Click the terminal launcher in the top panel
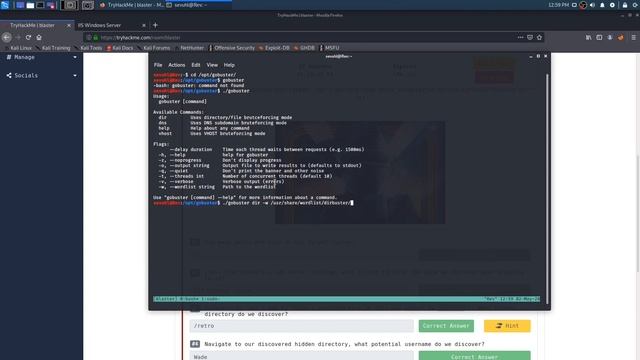The image size is (640, 360). coord(40,5)
